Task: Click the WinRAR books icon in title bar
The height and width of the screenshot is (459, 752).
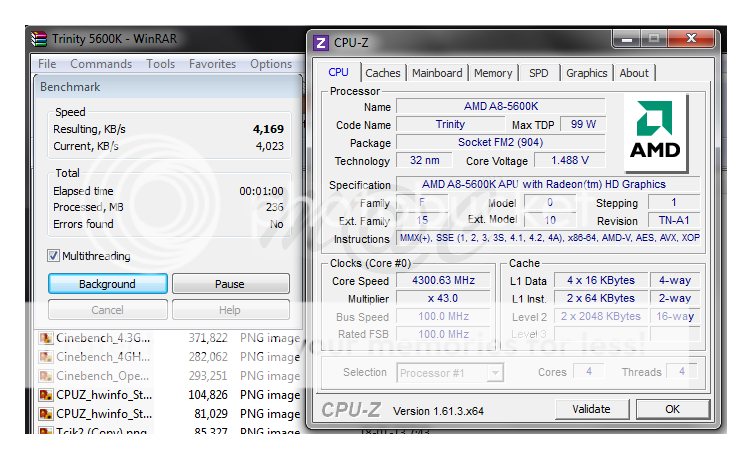Action: [x=39, y=39]
